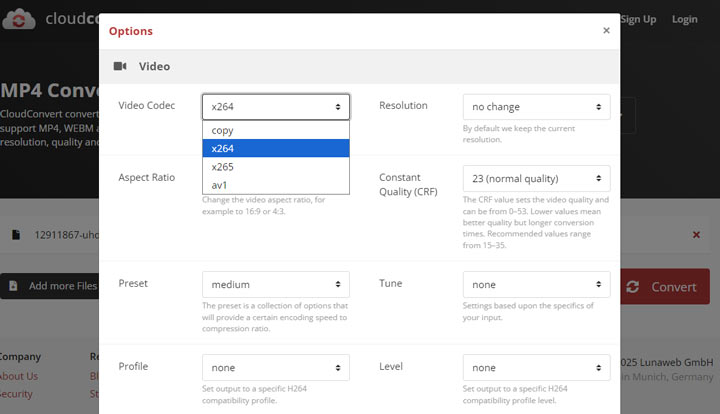Click the Aspect Ratio label

tap(146, 177)
